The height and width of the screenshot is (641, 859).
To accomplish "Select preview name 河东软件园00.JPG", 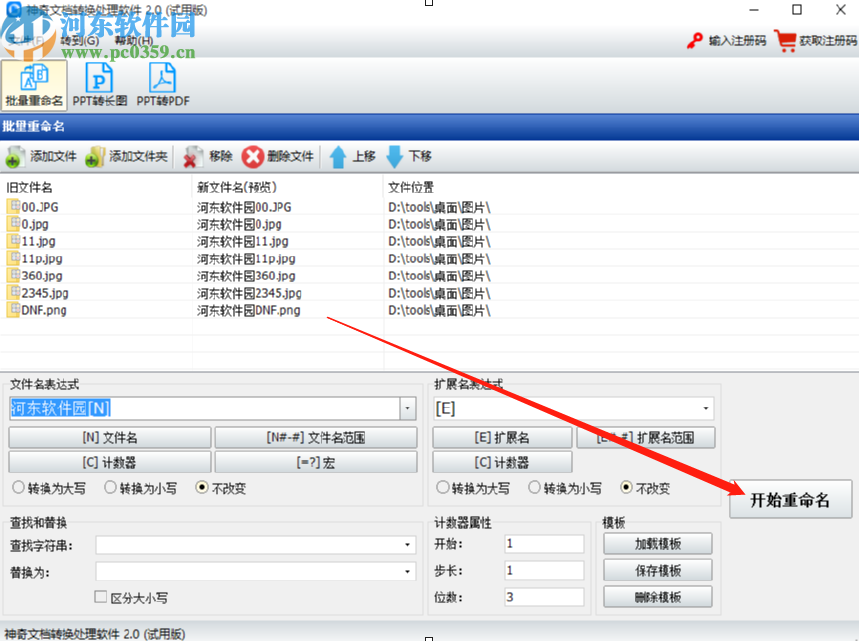I will click(x=244, y=207).
